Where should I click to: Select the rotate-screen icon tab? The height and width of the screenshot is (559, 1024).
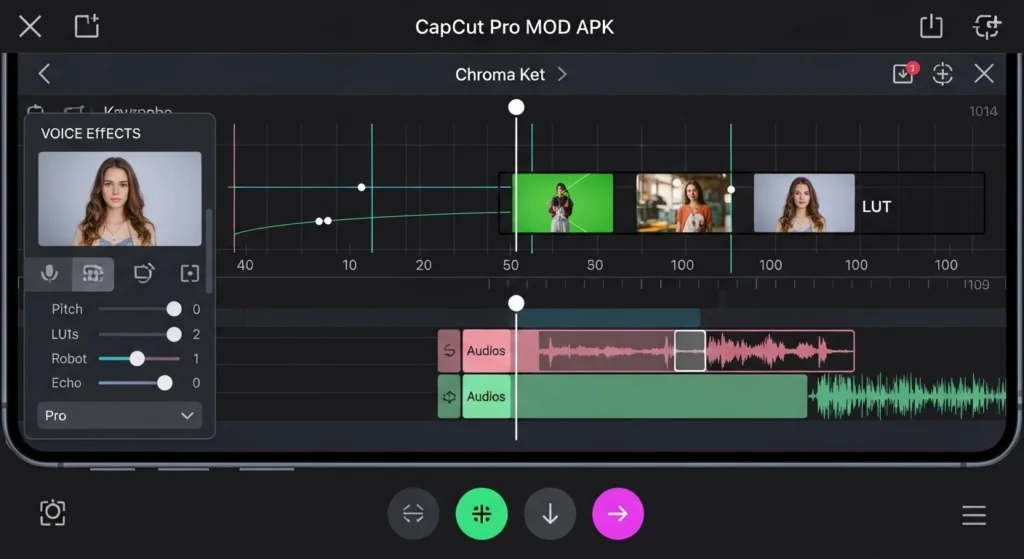click(x=144, y=273)
